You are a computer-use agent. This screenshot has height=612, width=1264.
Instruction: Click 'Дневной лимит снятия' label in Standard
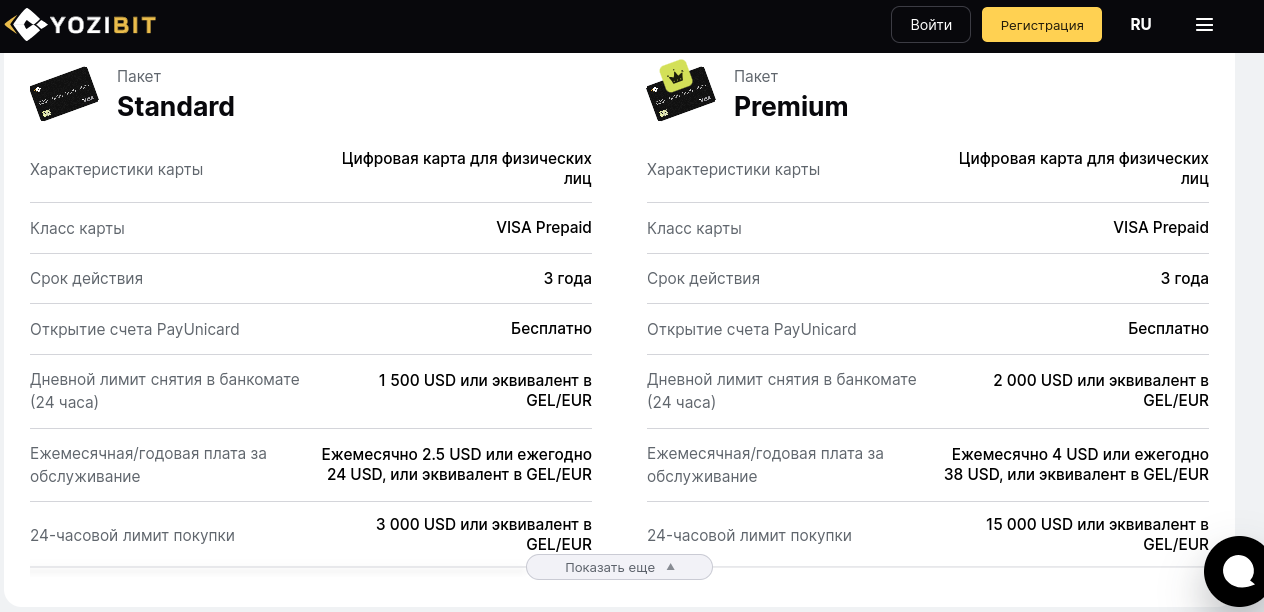(x=165, y=390)
